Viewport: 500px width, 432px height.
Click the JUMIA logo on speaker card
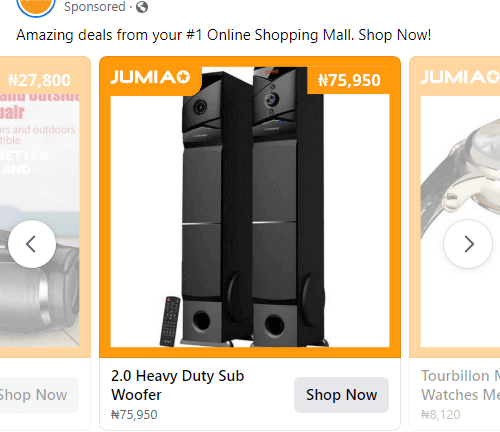click(x=150, y=77)
